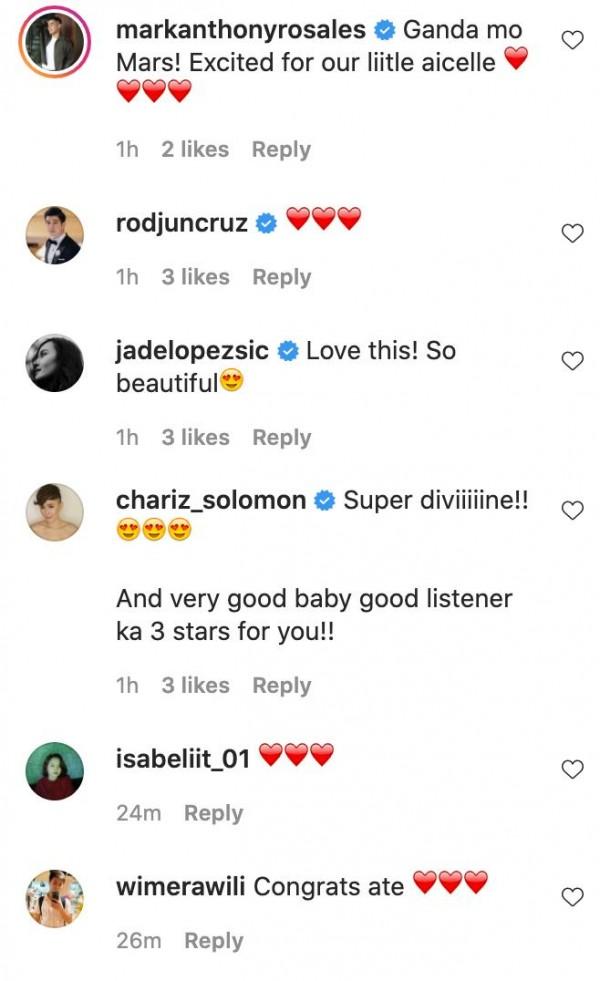Open chariz_solomon's avatar

[x=55, y=511]
